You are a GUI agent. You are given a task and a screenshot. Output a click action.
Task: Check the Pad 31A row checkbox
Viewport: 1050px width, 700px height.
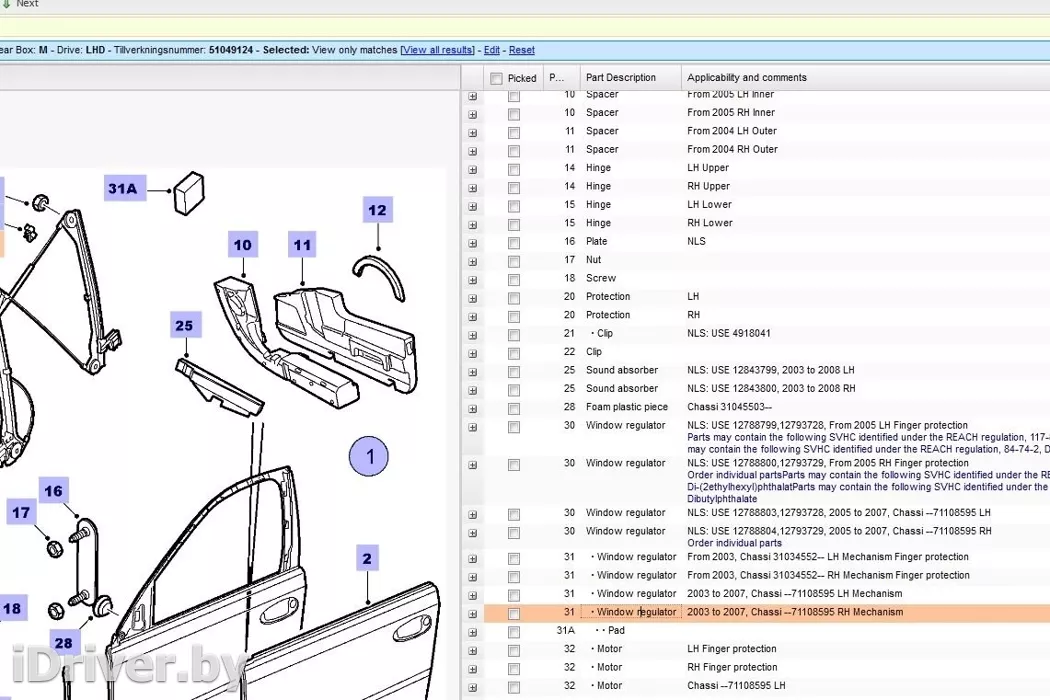tap(514, 632)
